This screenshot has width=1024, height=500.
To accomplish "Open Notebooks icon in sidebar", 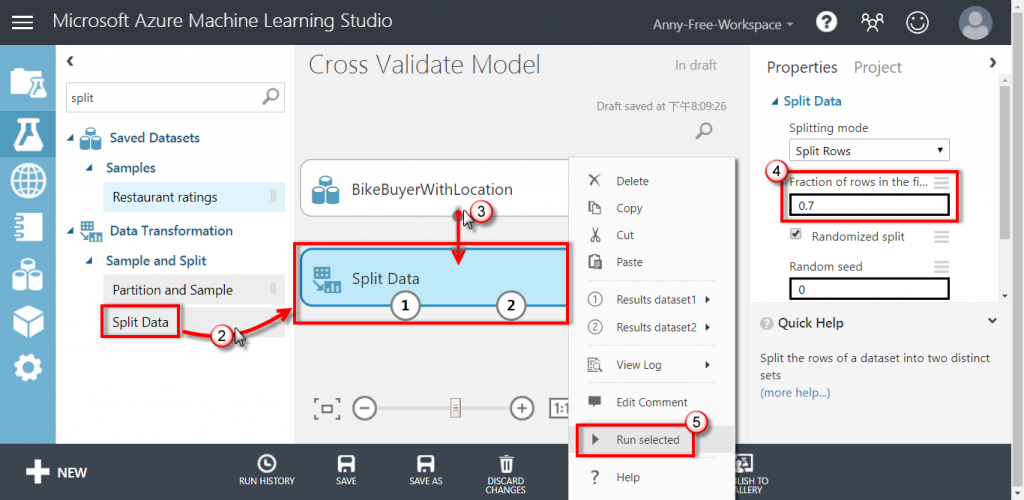I will click(x=28, y=227).
